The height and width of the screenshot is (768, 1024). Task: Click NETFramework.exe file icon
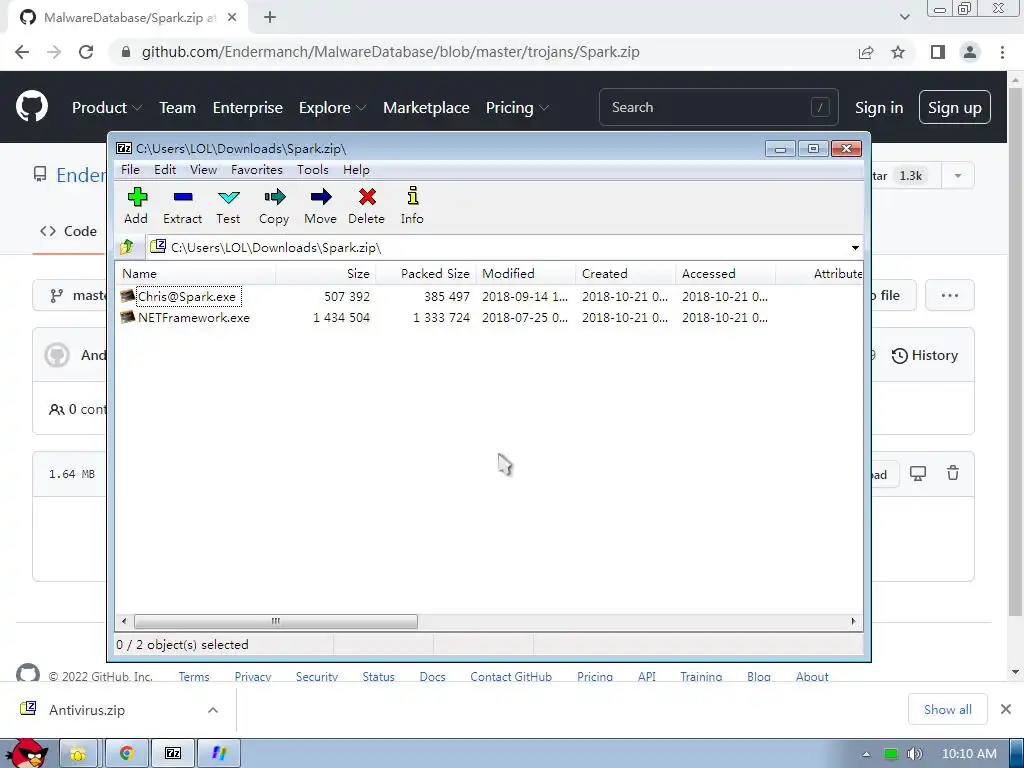click(x=127, y=317)
